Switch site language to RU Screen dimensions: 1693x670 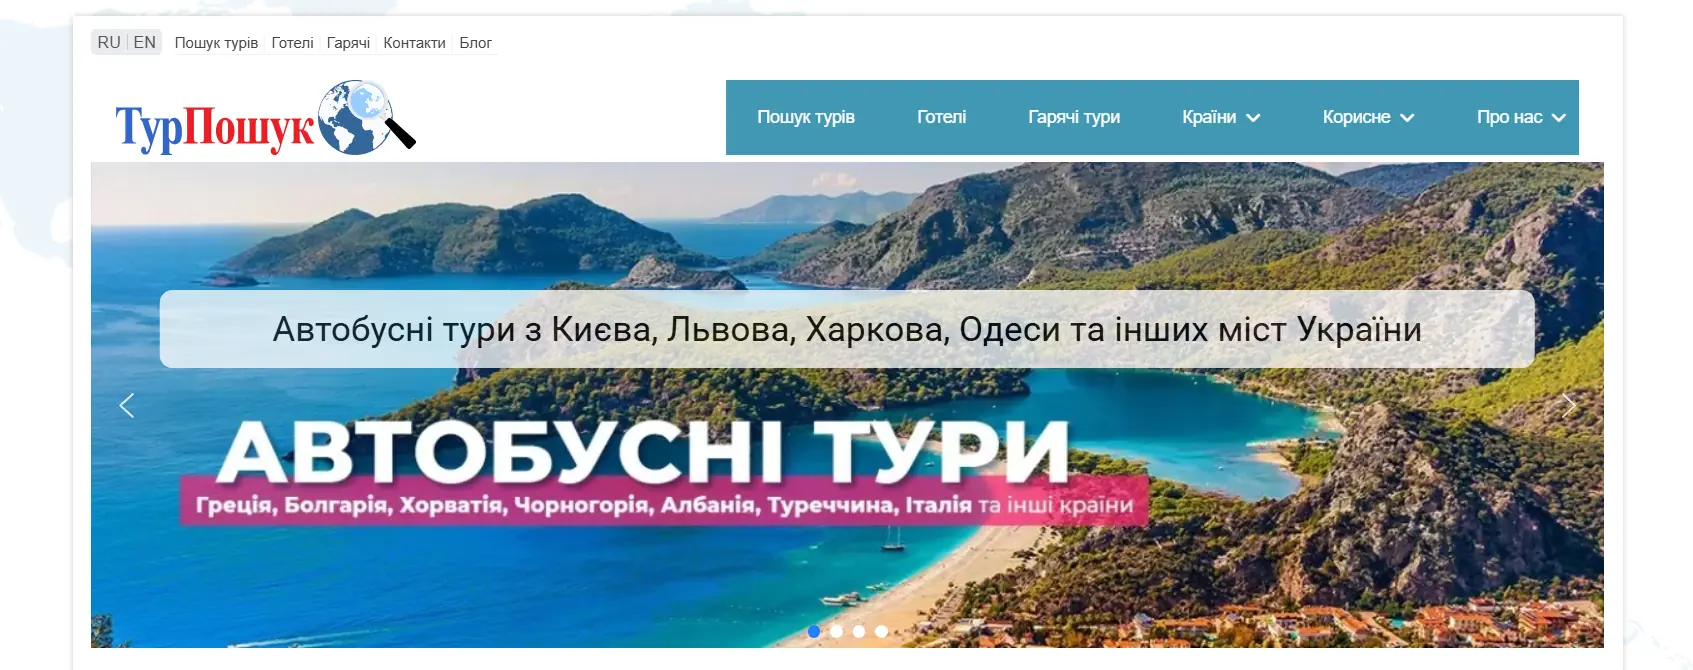point(109,42)
